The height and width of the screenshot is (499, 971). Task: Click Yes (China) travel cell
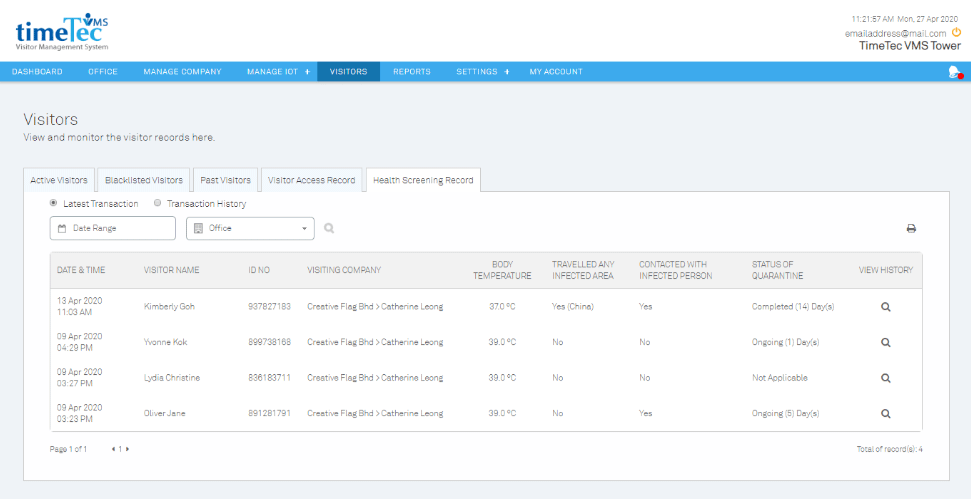[573, 306]
